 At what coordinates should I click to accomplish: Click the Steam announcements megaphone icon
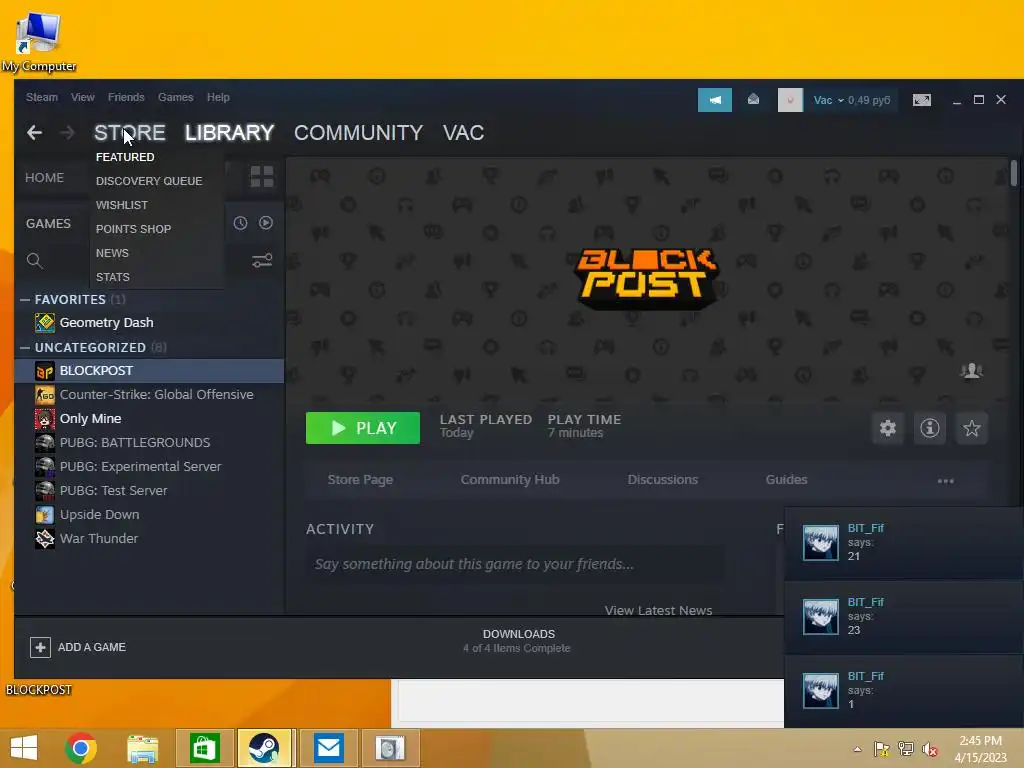click(x=714, y=100)
